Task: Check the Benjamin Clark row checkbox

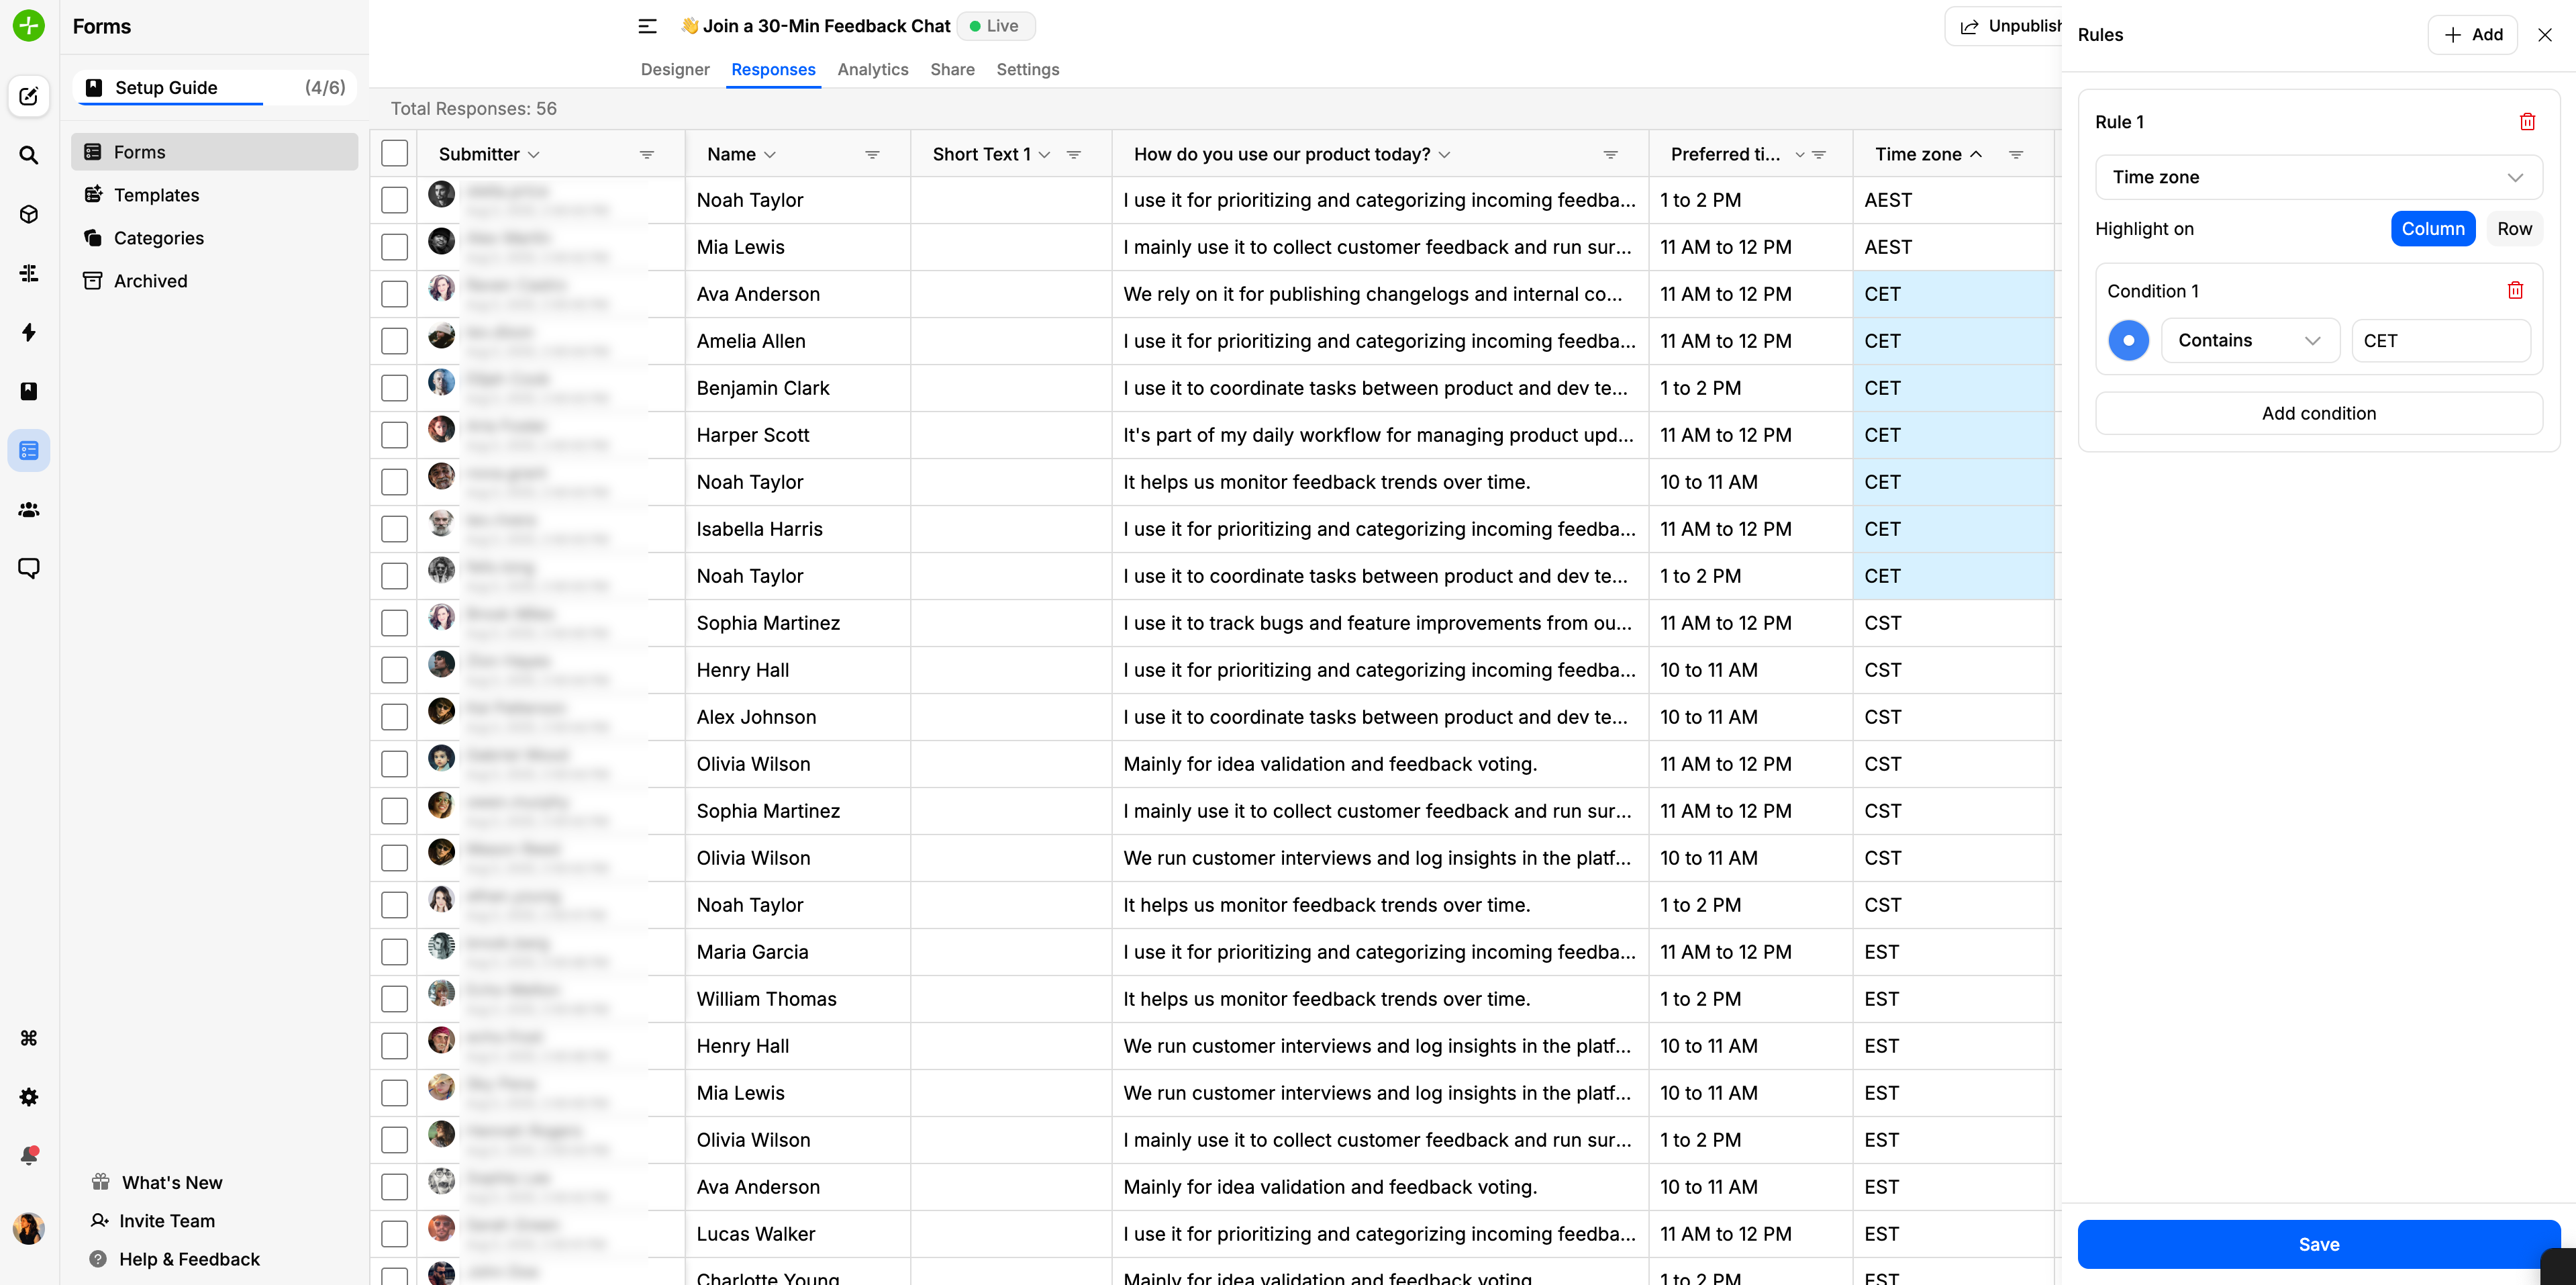Action: coord(395,388)
